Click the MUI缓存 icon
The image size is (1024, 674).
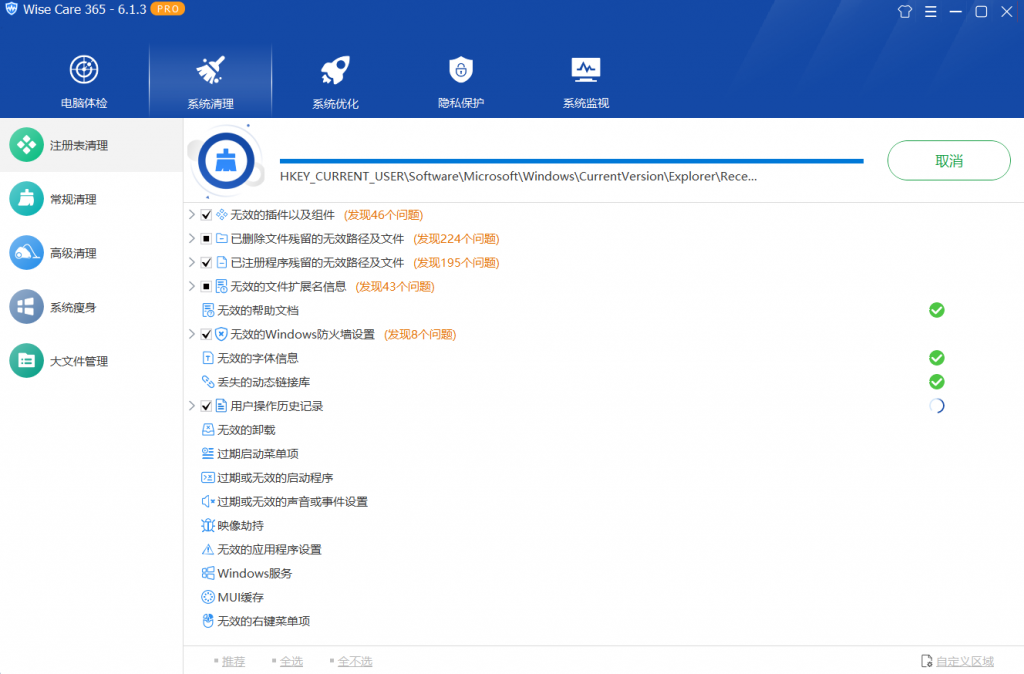tap(208, 597)
